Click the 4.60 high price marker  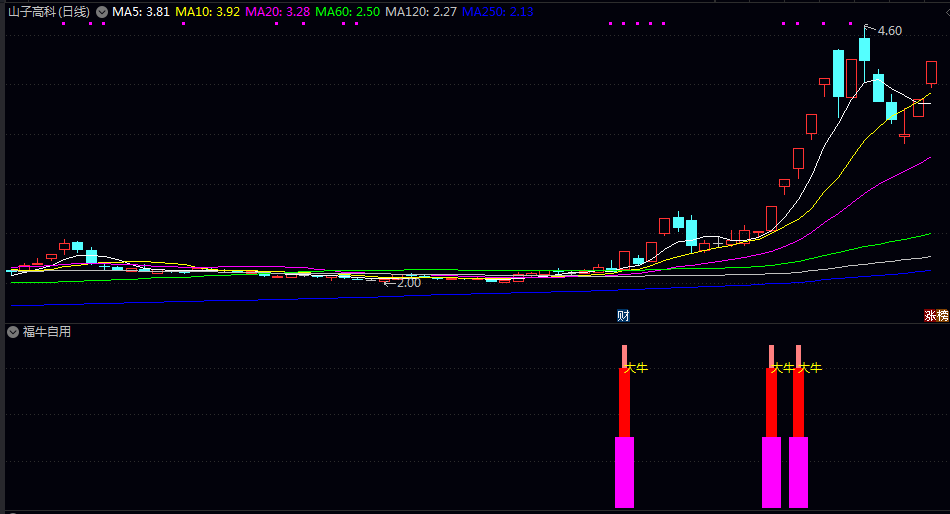(889, 30)
